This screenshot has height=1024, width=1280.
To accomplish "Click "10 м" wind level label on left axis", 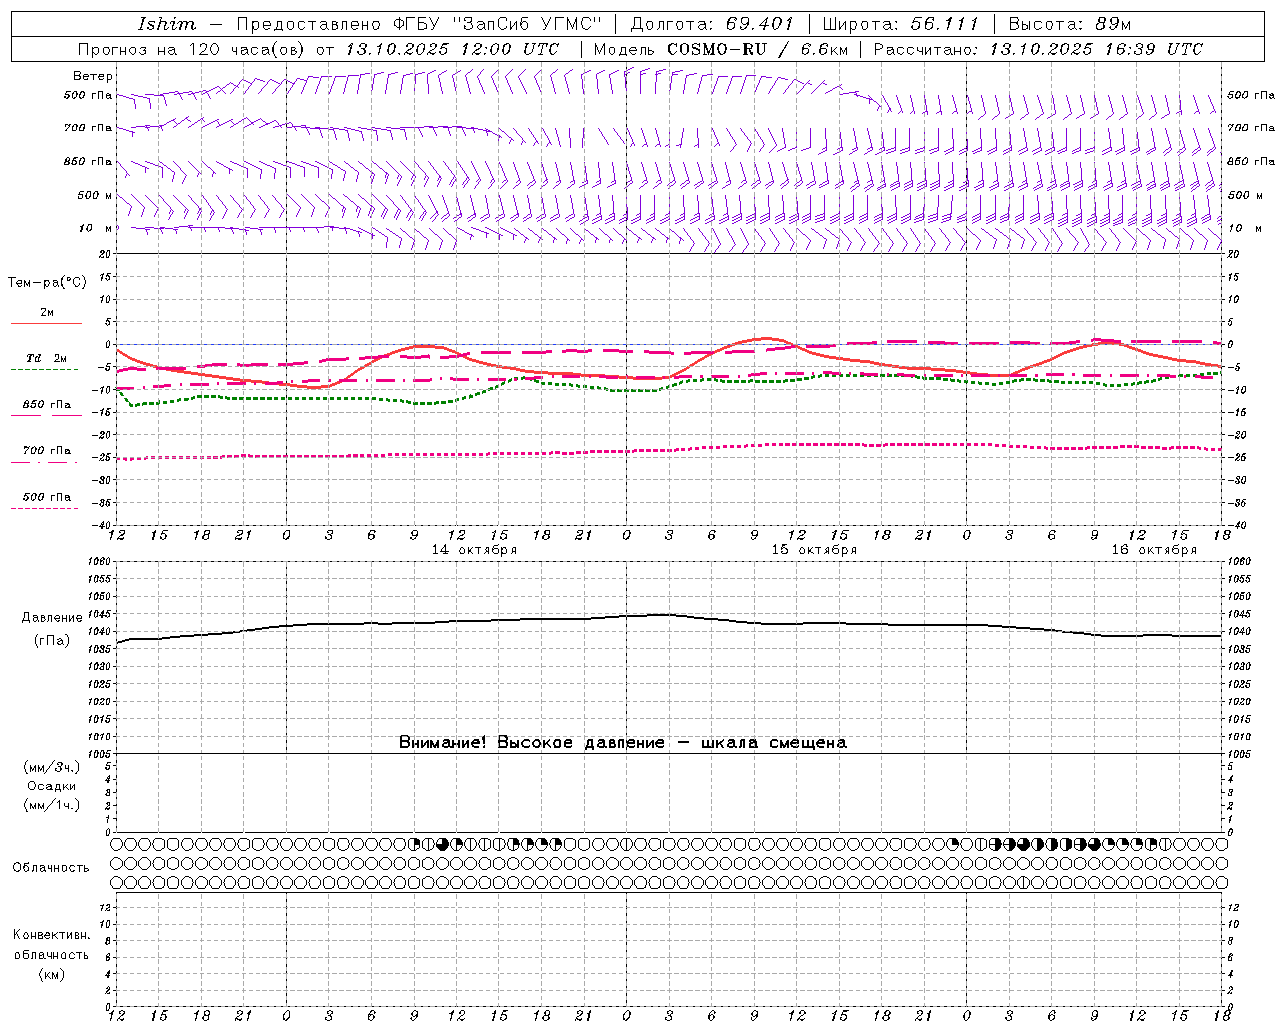I will [96, 228].
